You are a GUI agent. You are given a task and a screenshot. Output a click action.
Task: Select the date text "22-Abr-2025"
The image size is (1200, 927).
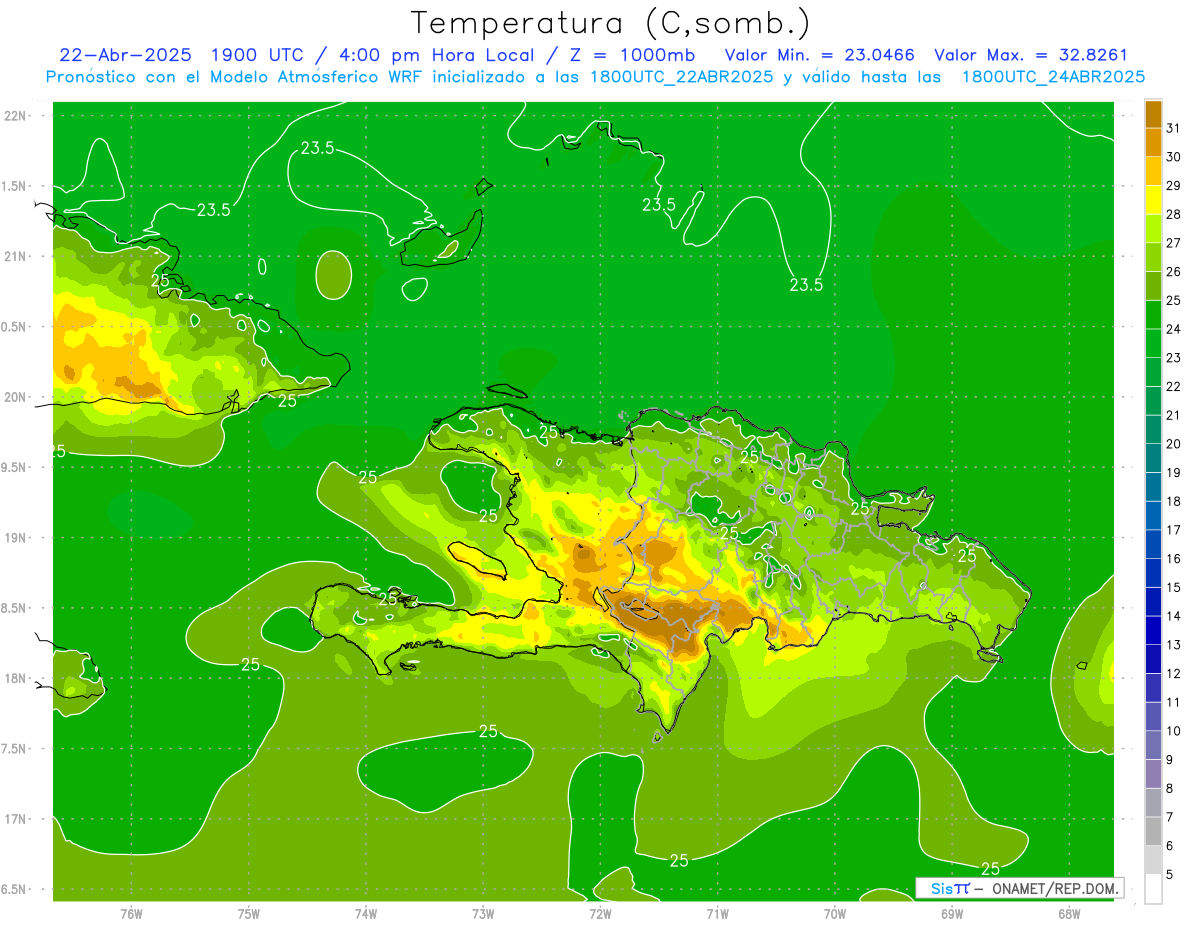point(125,55)
